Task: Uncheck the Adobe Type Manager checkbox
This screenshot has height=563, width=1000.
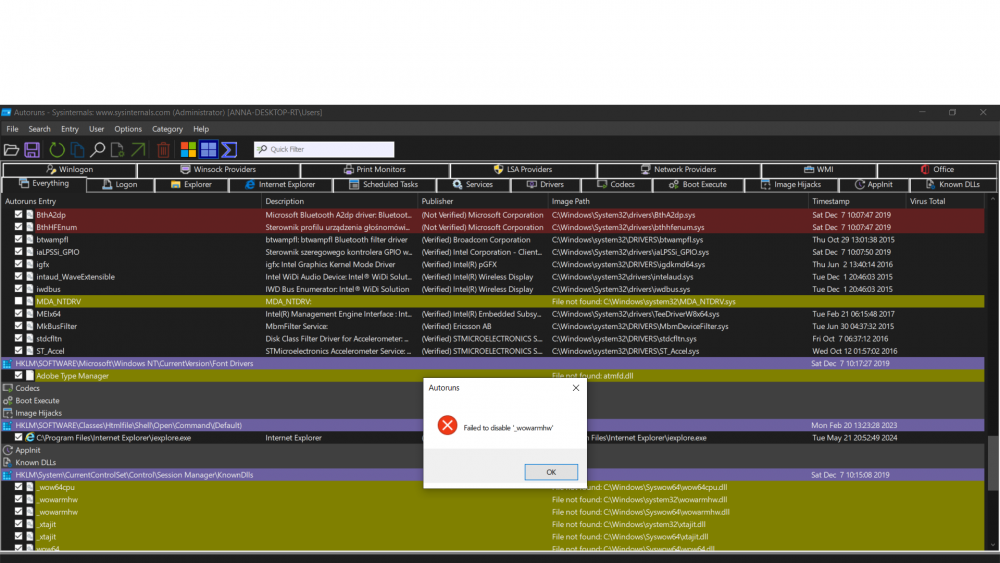Action: click(19, 376)
